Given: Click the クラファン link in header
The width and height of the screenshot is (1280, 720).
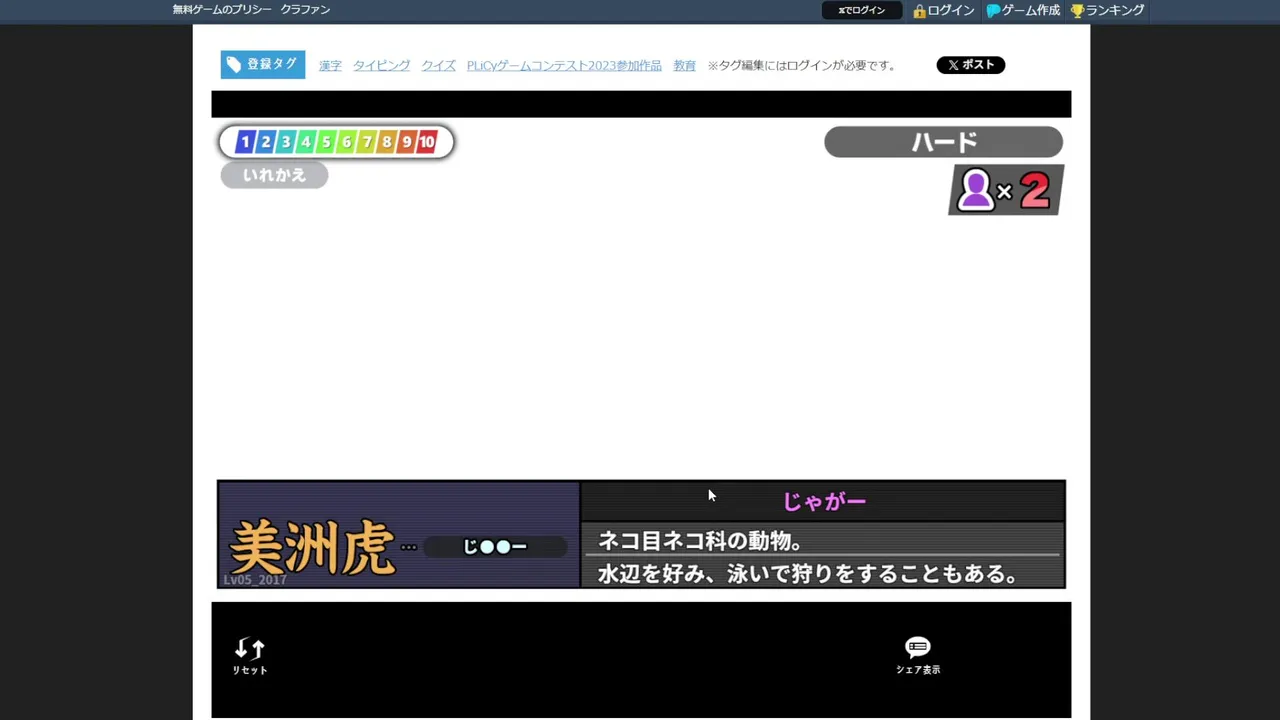Looking at the screenshot, I should (305, 10).
